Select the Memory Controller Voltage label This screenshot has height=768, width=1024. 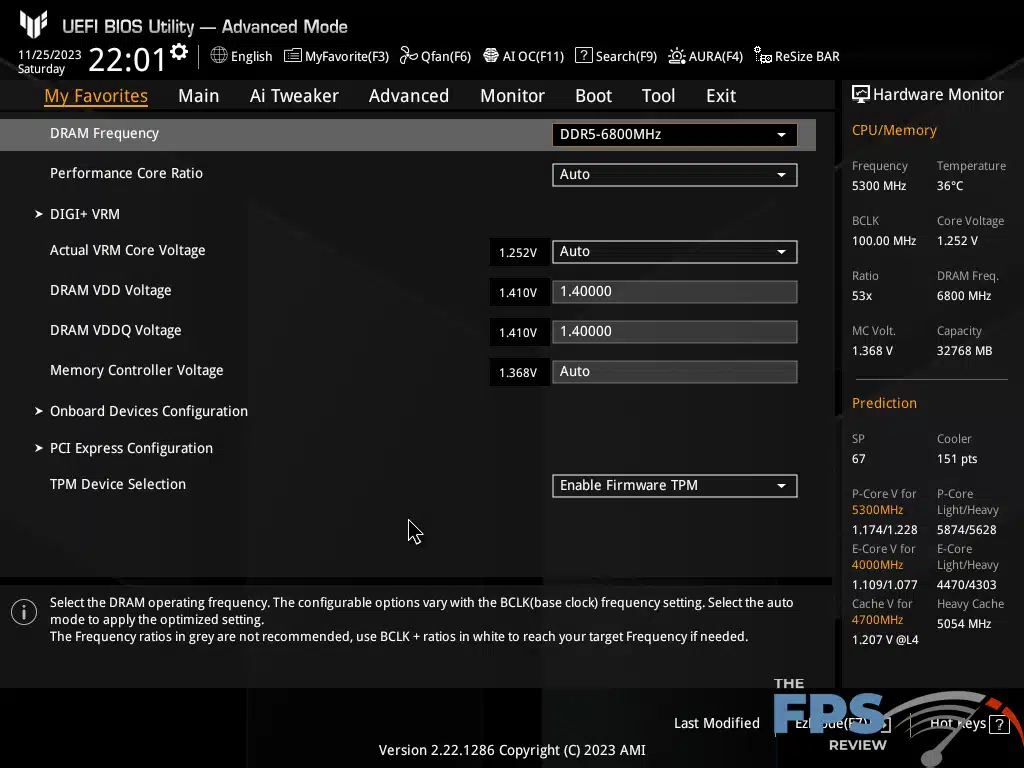[136, 370]
